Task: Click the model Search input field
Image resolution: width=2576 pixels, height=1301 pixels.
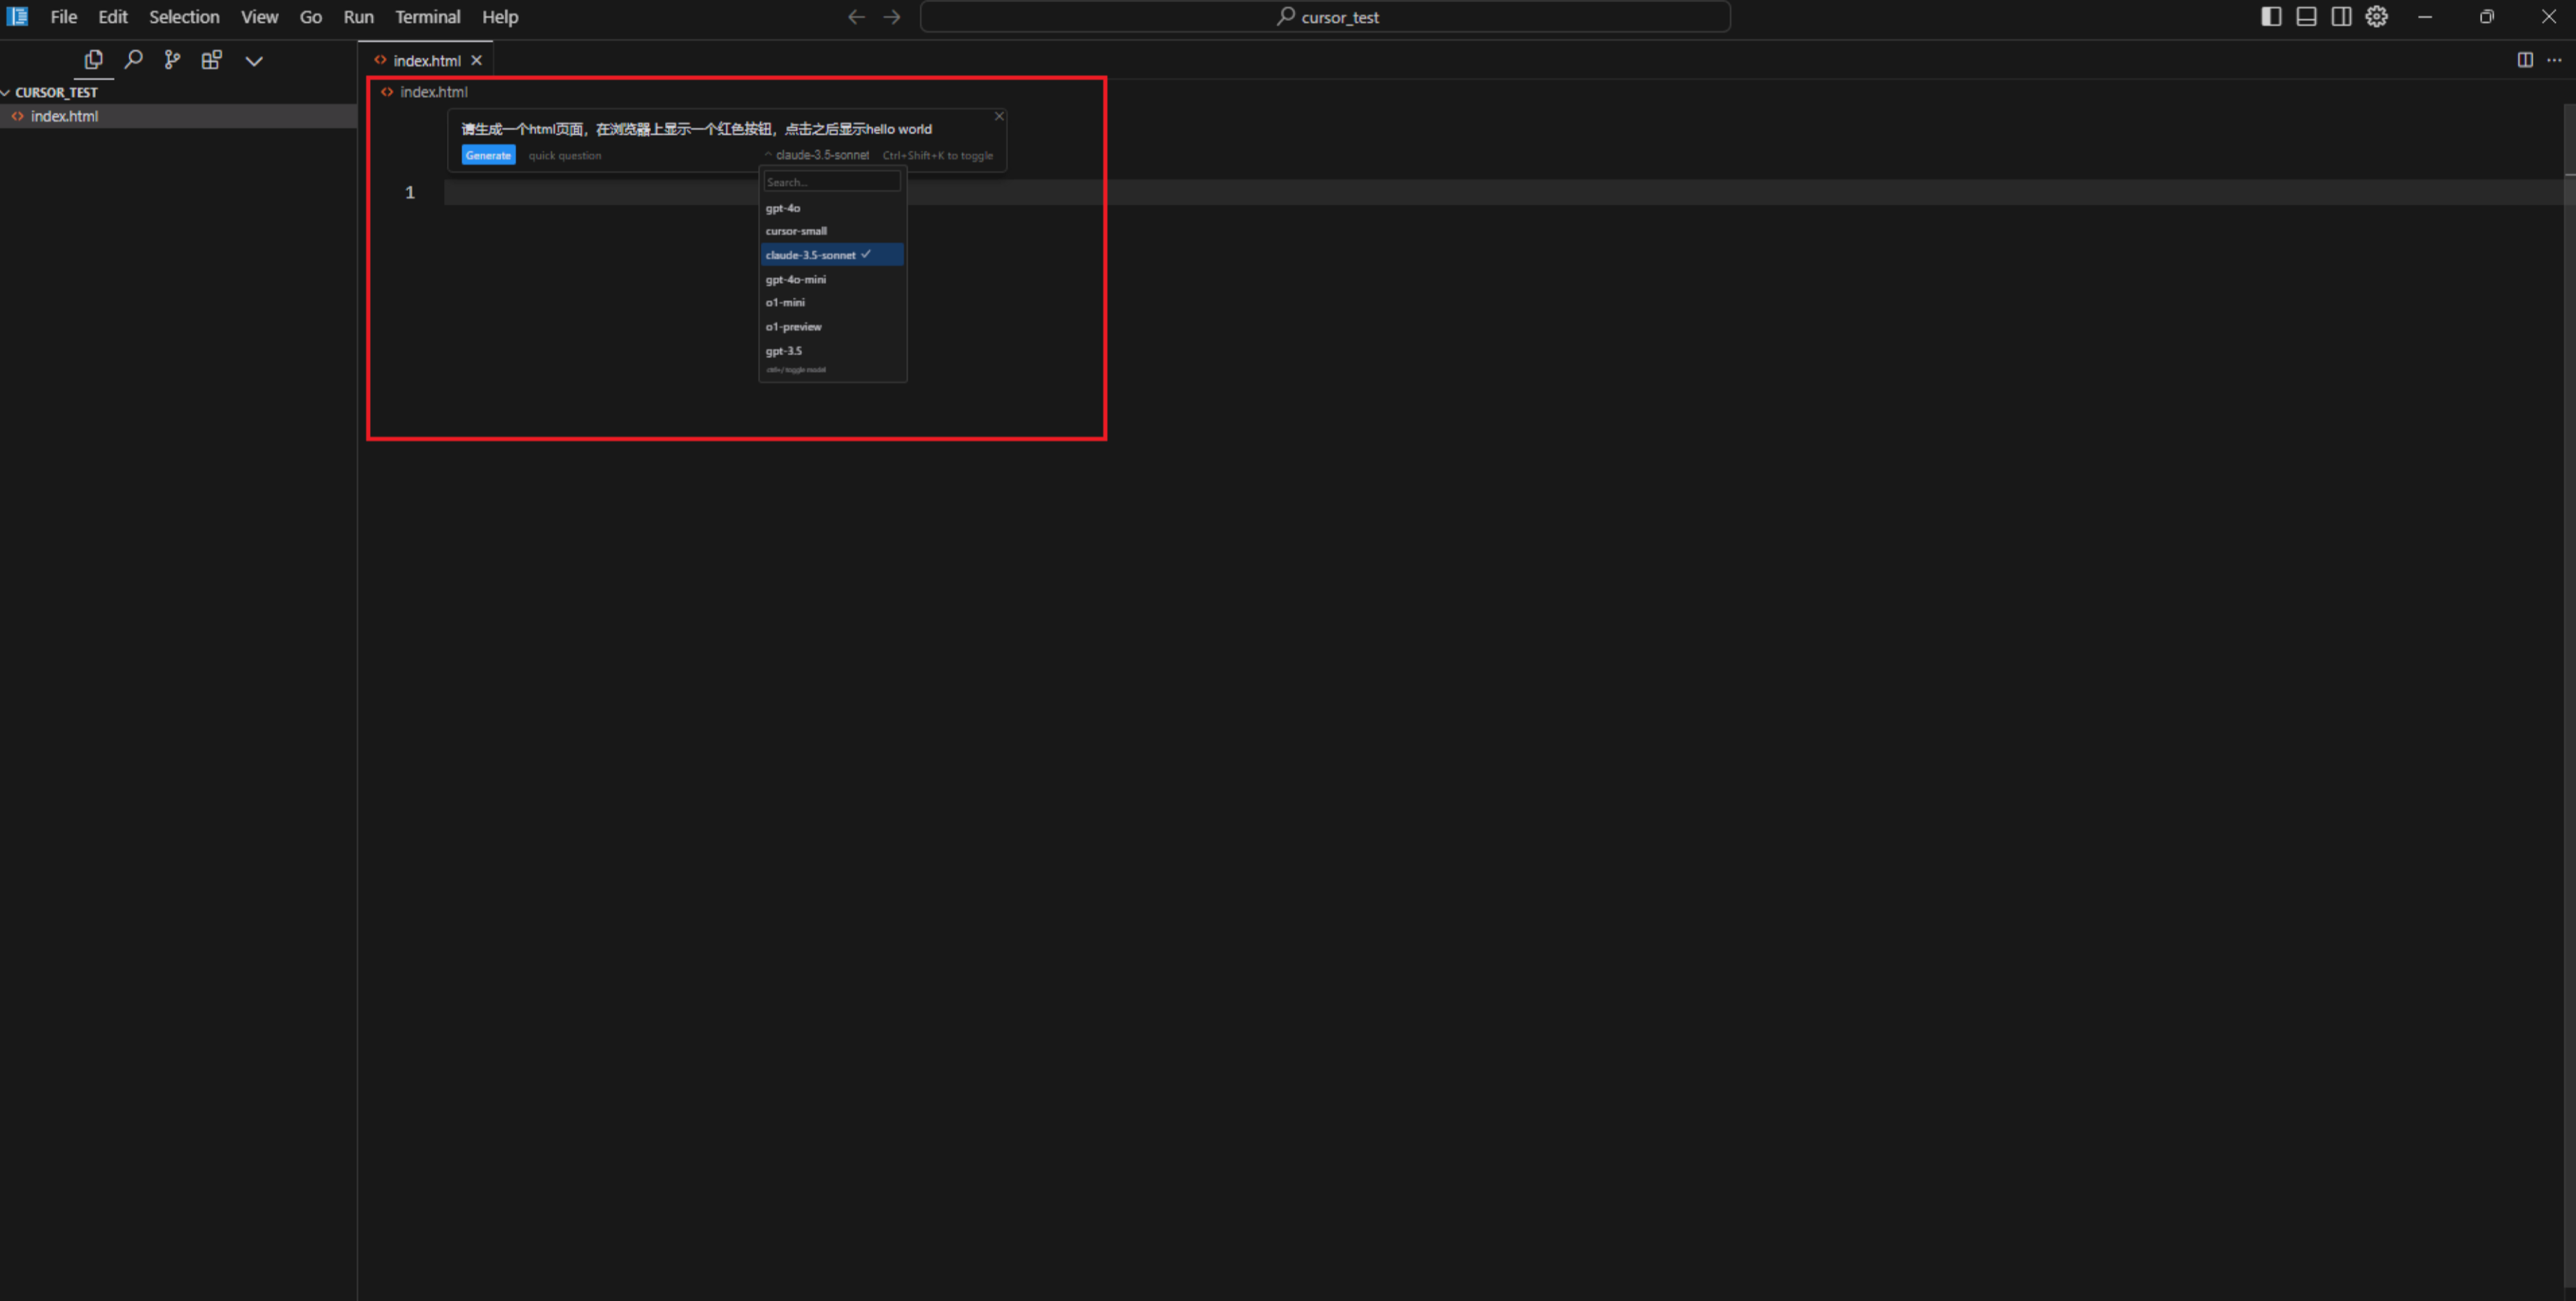Action: 831,182
